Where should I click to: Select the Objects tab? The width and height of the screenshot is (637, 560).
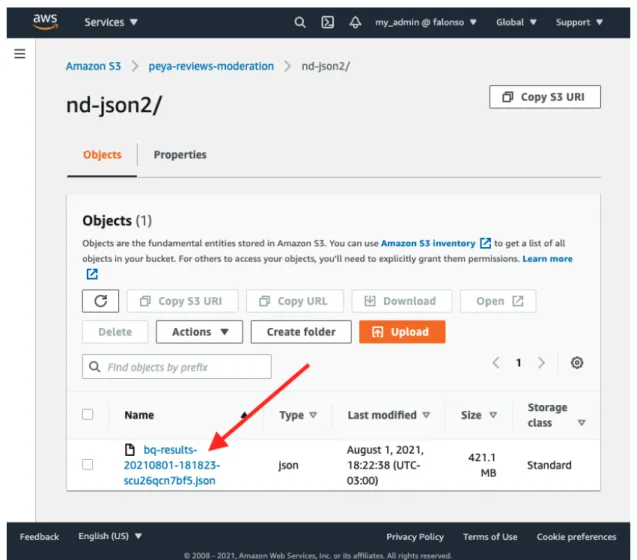102,155
